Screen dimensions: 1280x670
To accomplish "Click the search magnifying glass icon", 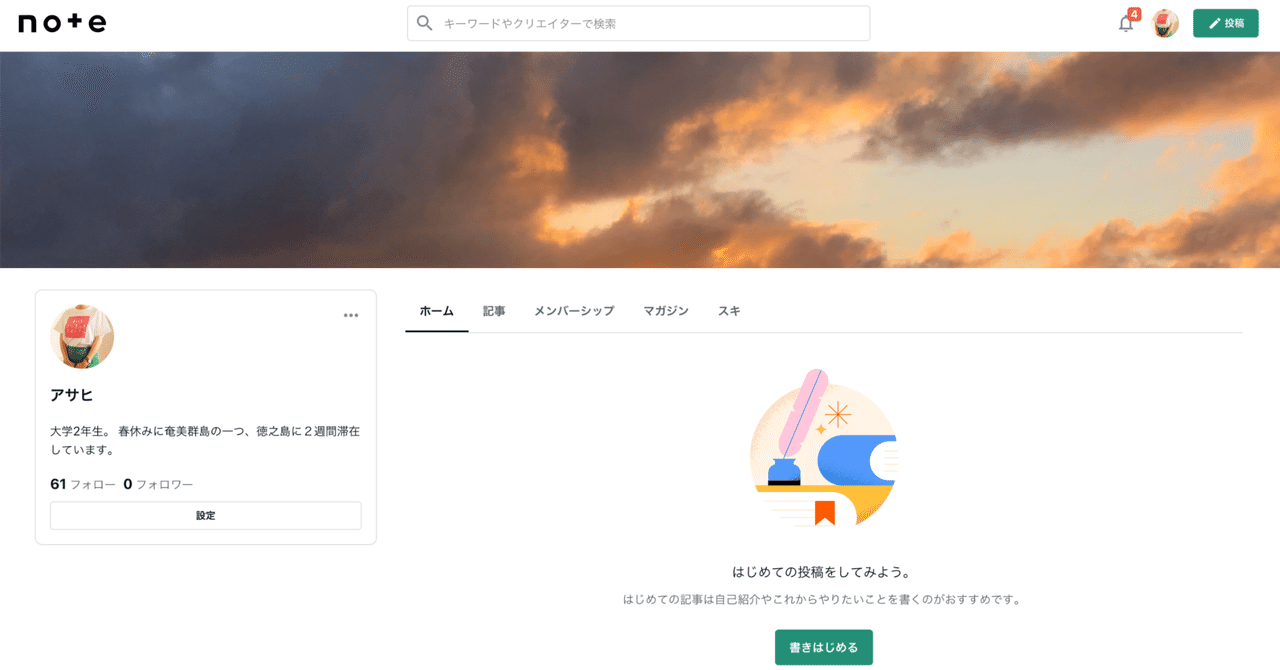I will [x=424, y=23].
